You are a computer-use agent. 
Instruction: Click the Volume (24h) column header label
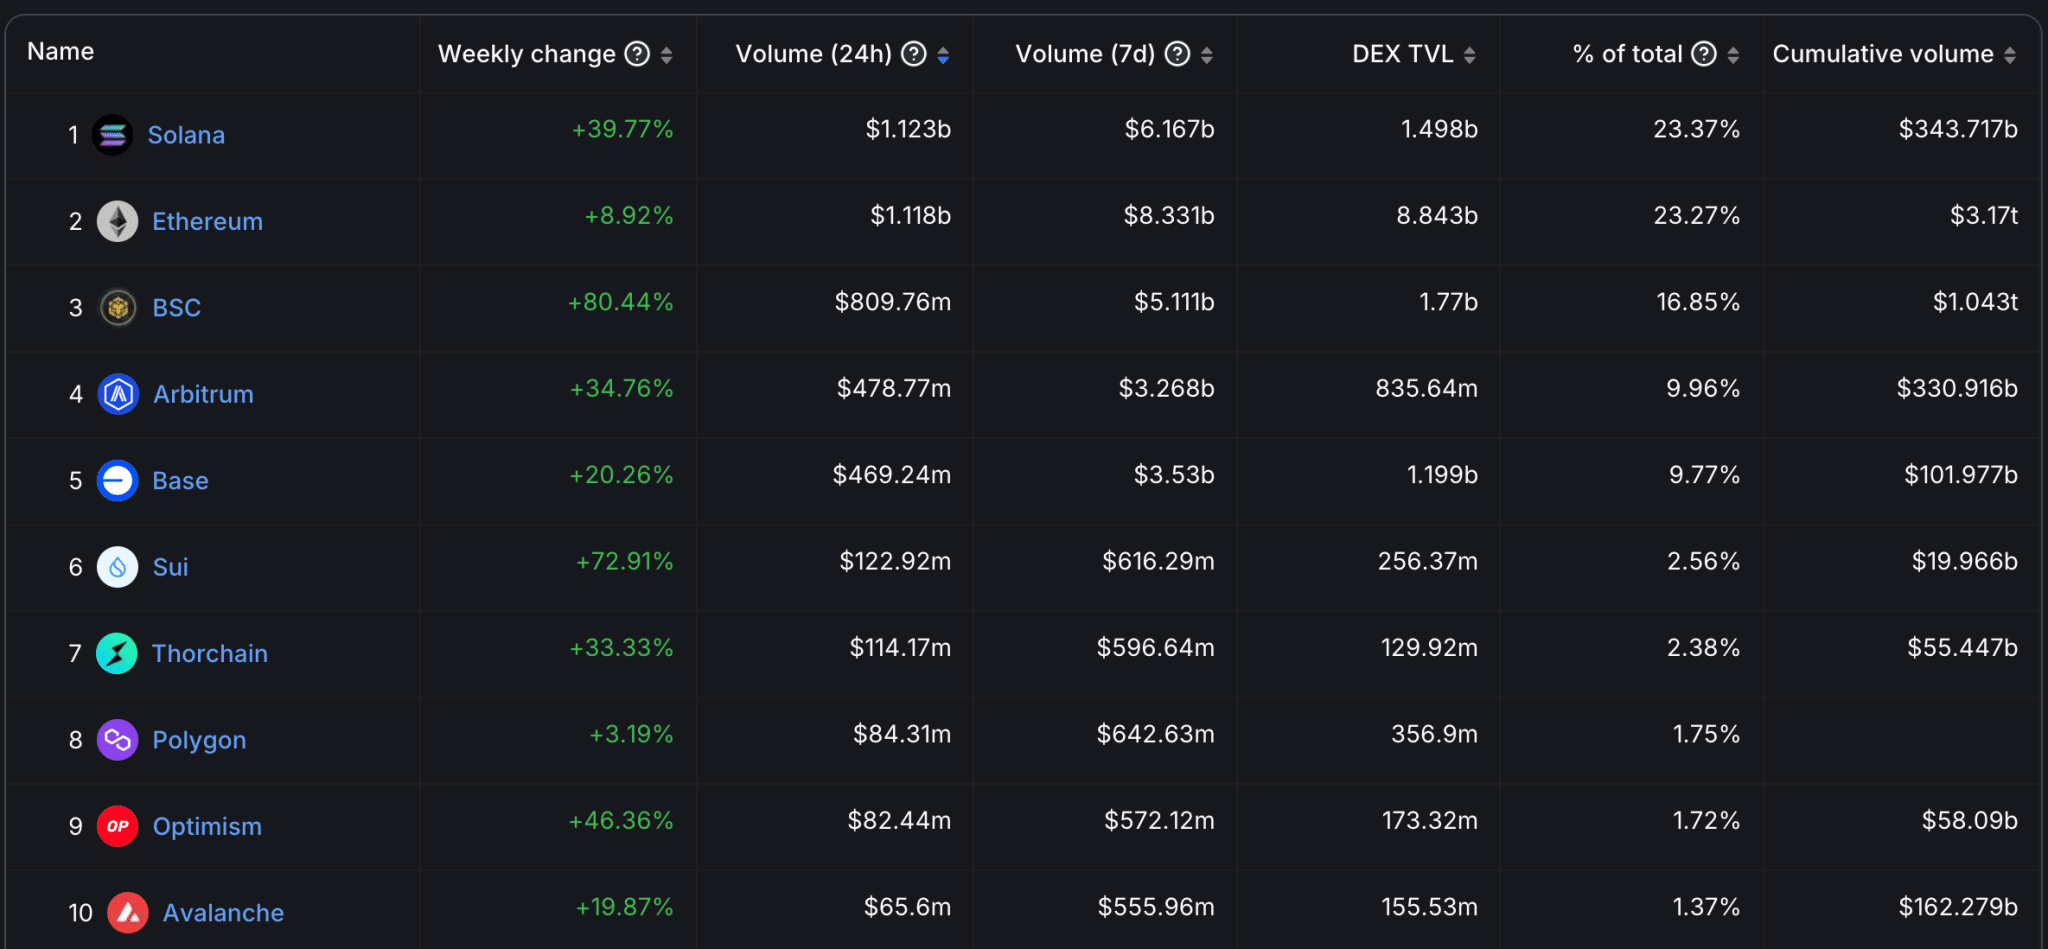(814, 54)
